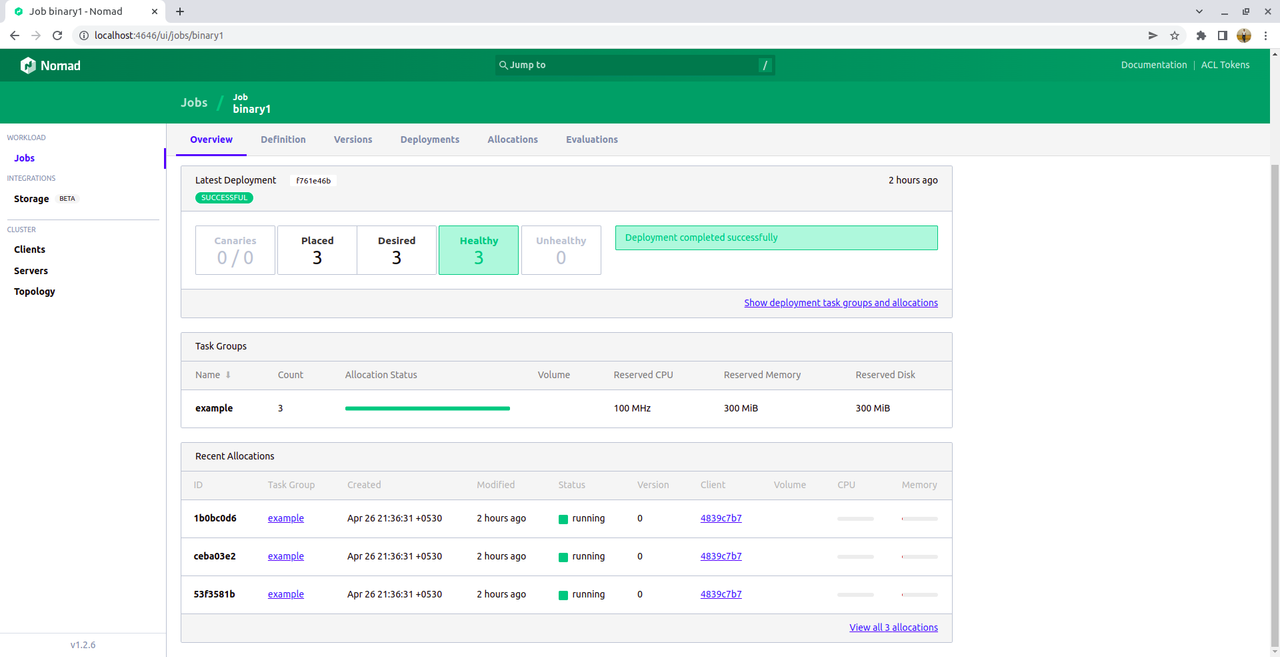Click the Healthy 3 metric box
The height and width of the screenshot is (657, 1280).
(479, 250)
